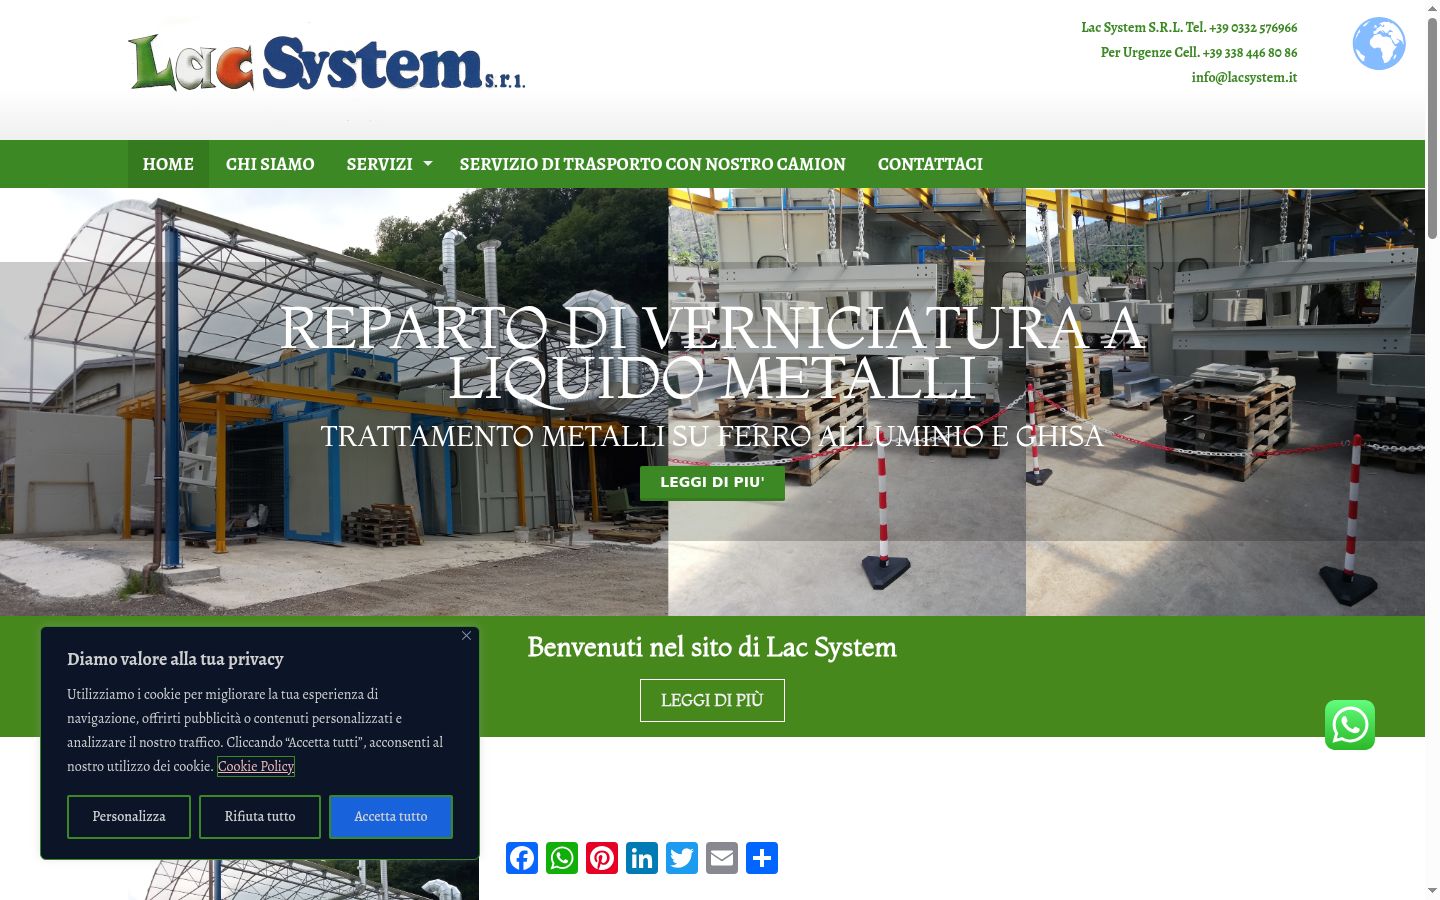The width and height of the screenshot is (1440, 900).
Task: Go to the Home menu item
Action: (168, 164)
